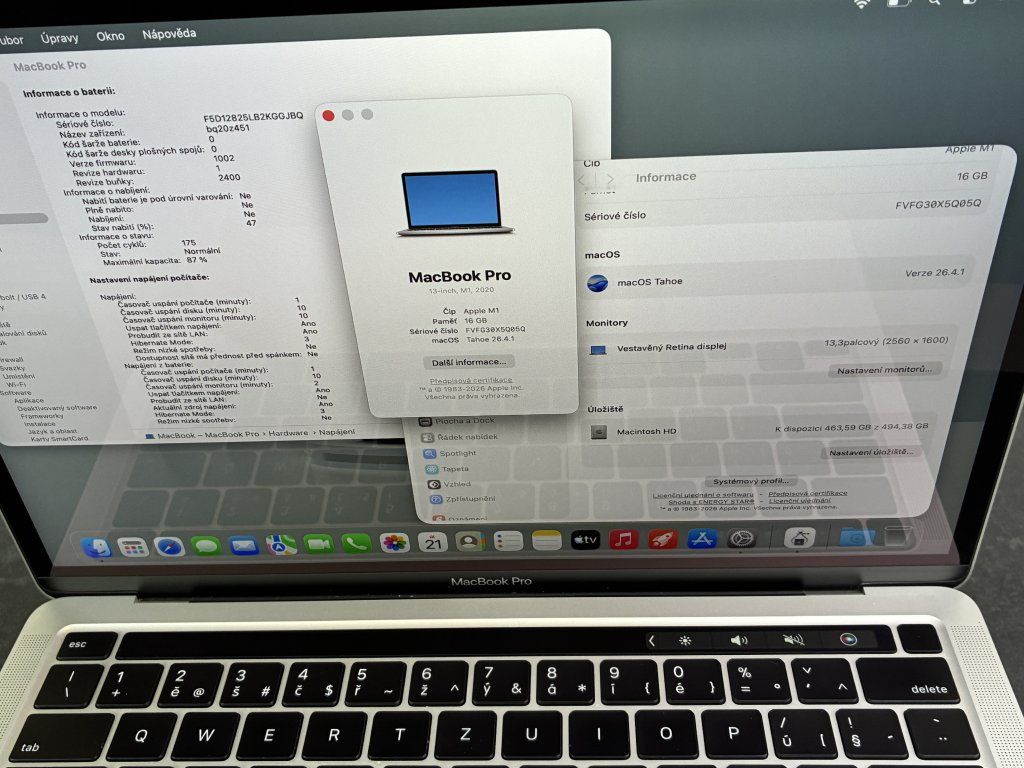The image size is (1024, 768).
Task: Click the battery serial F5D12825LB2KGGJBQ
Action: point(253,117)
